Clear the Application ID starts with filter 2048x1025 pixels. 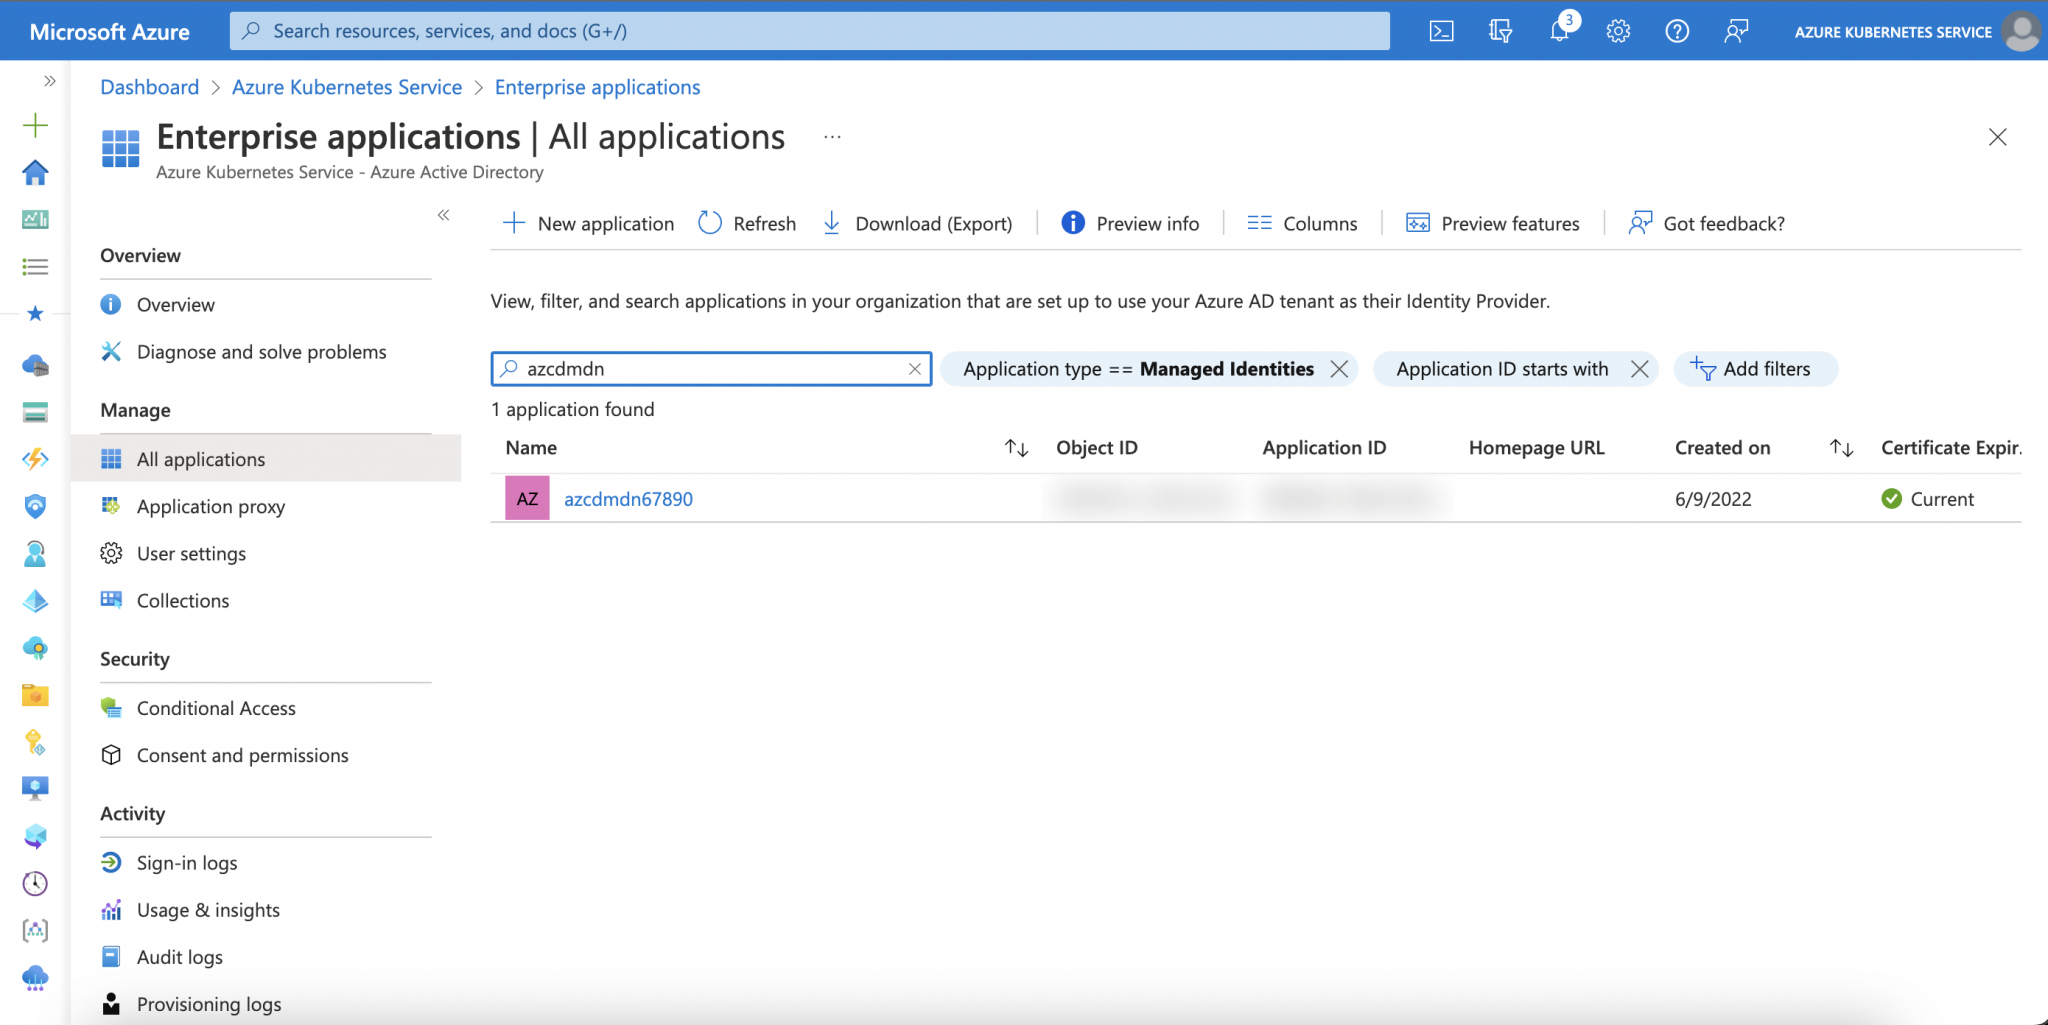click(x=1639, y=368)
